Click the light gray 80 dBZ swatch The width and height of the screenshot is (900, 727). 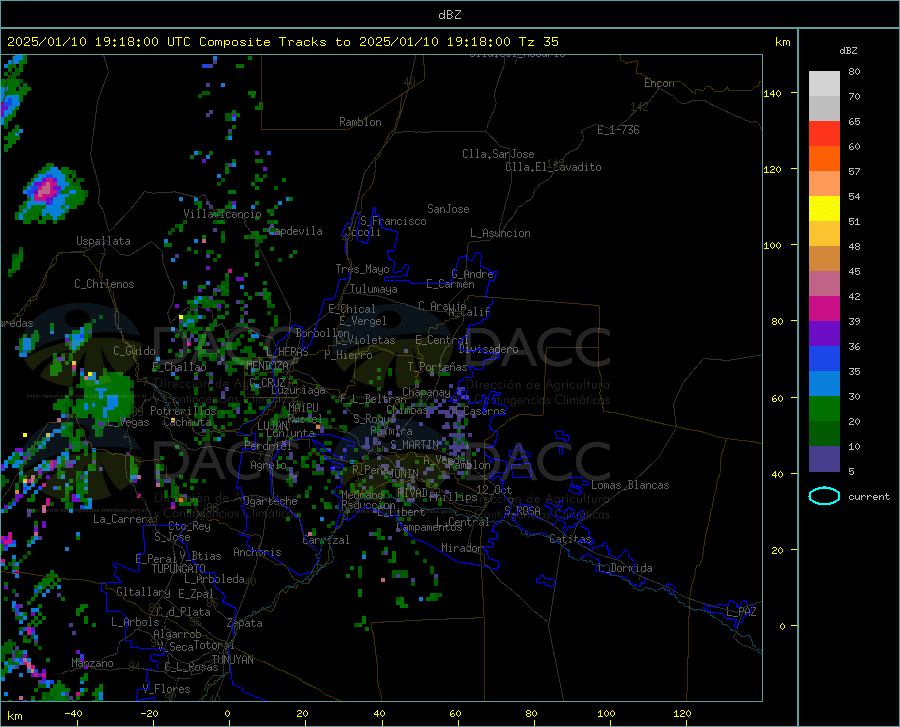pyautogui.click(x=824, y=84)
